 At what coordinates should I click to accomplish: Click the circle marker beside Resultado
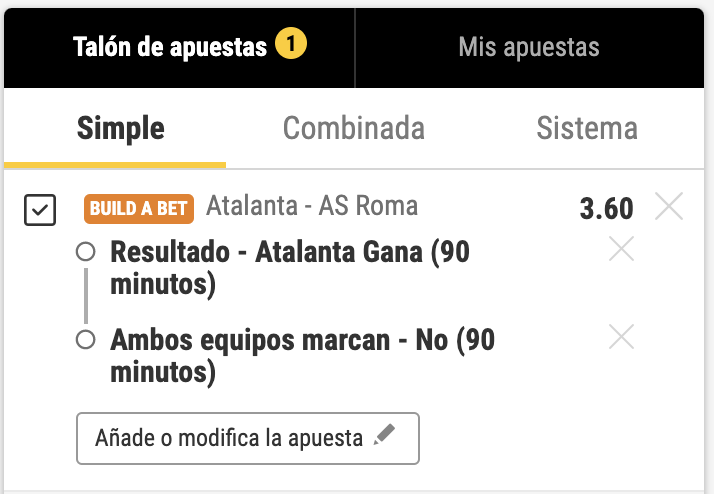(86, 253)
